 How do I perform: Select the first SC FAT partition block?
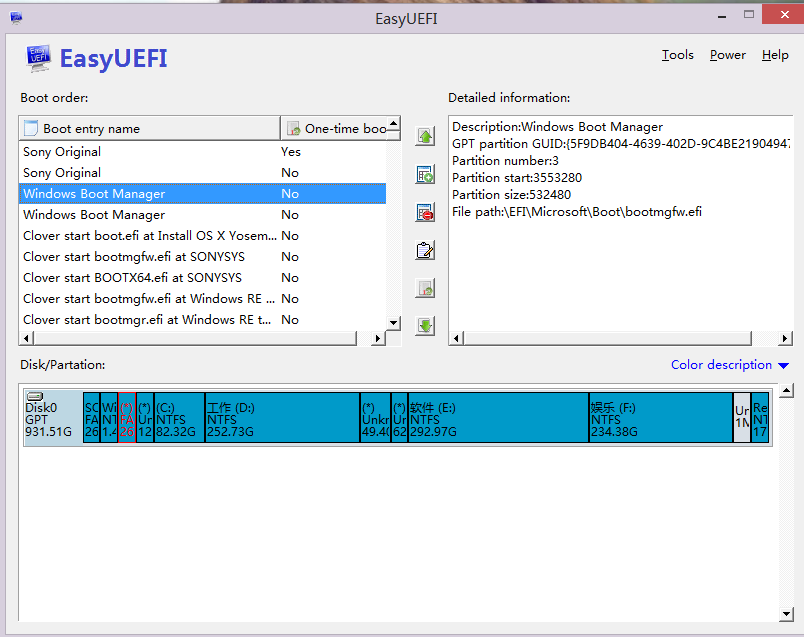tap(91, 417)
